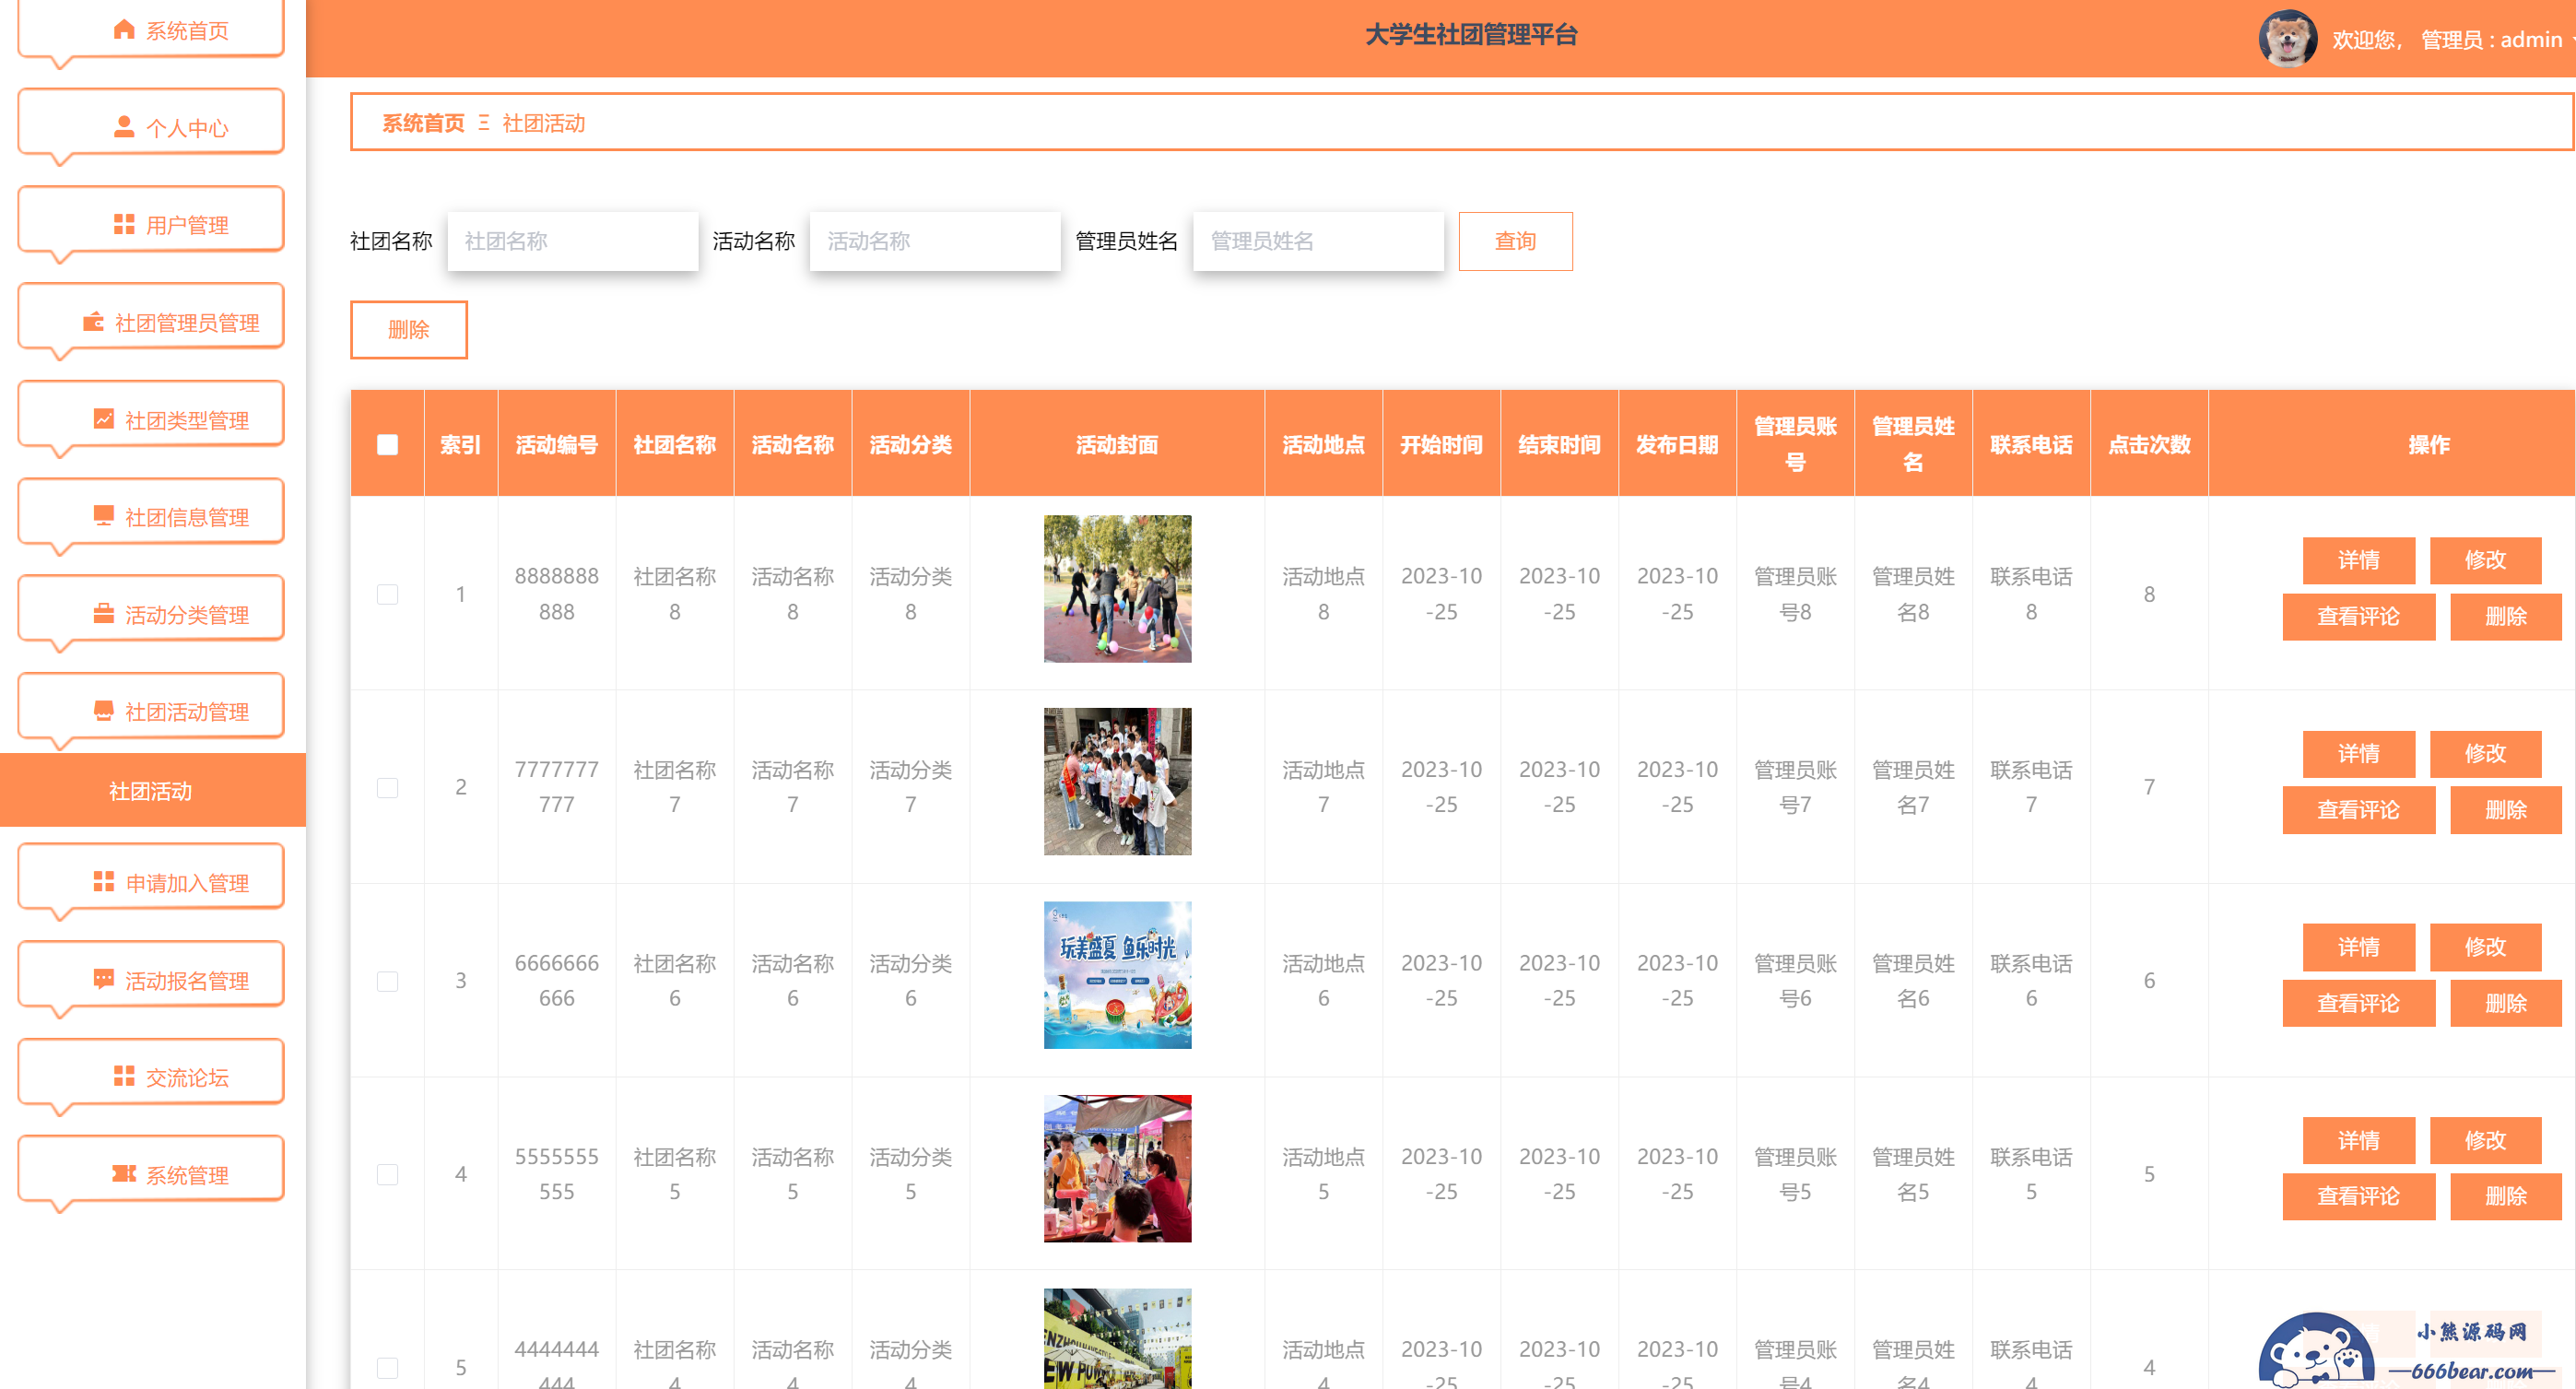The height and width of the screenshot is (1389, 2576).
Task: Click 系统首页 breadcrumb link
Action: 423,123
